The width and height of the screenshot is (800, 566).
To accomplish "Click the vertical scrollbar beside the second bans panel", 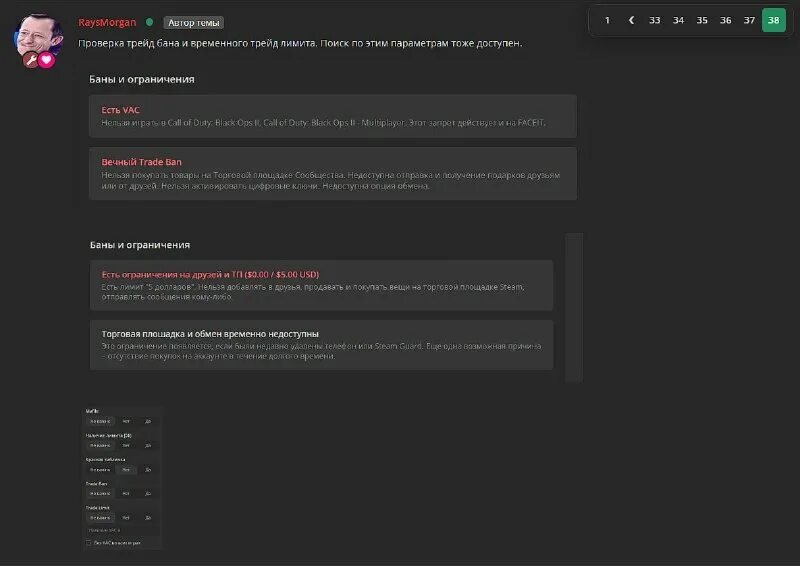I will click(x=574, y=307).
